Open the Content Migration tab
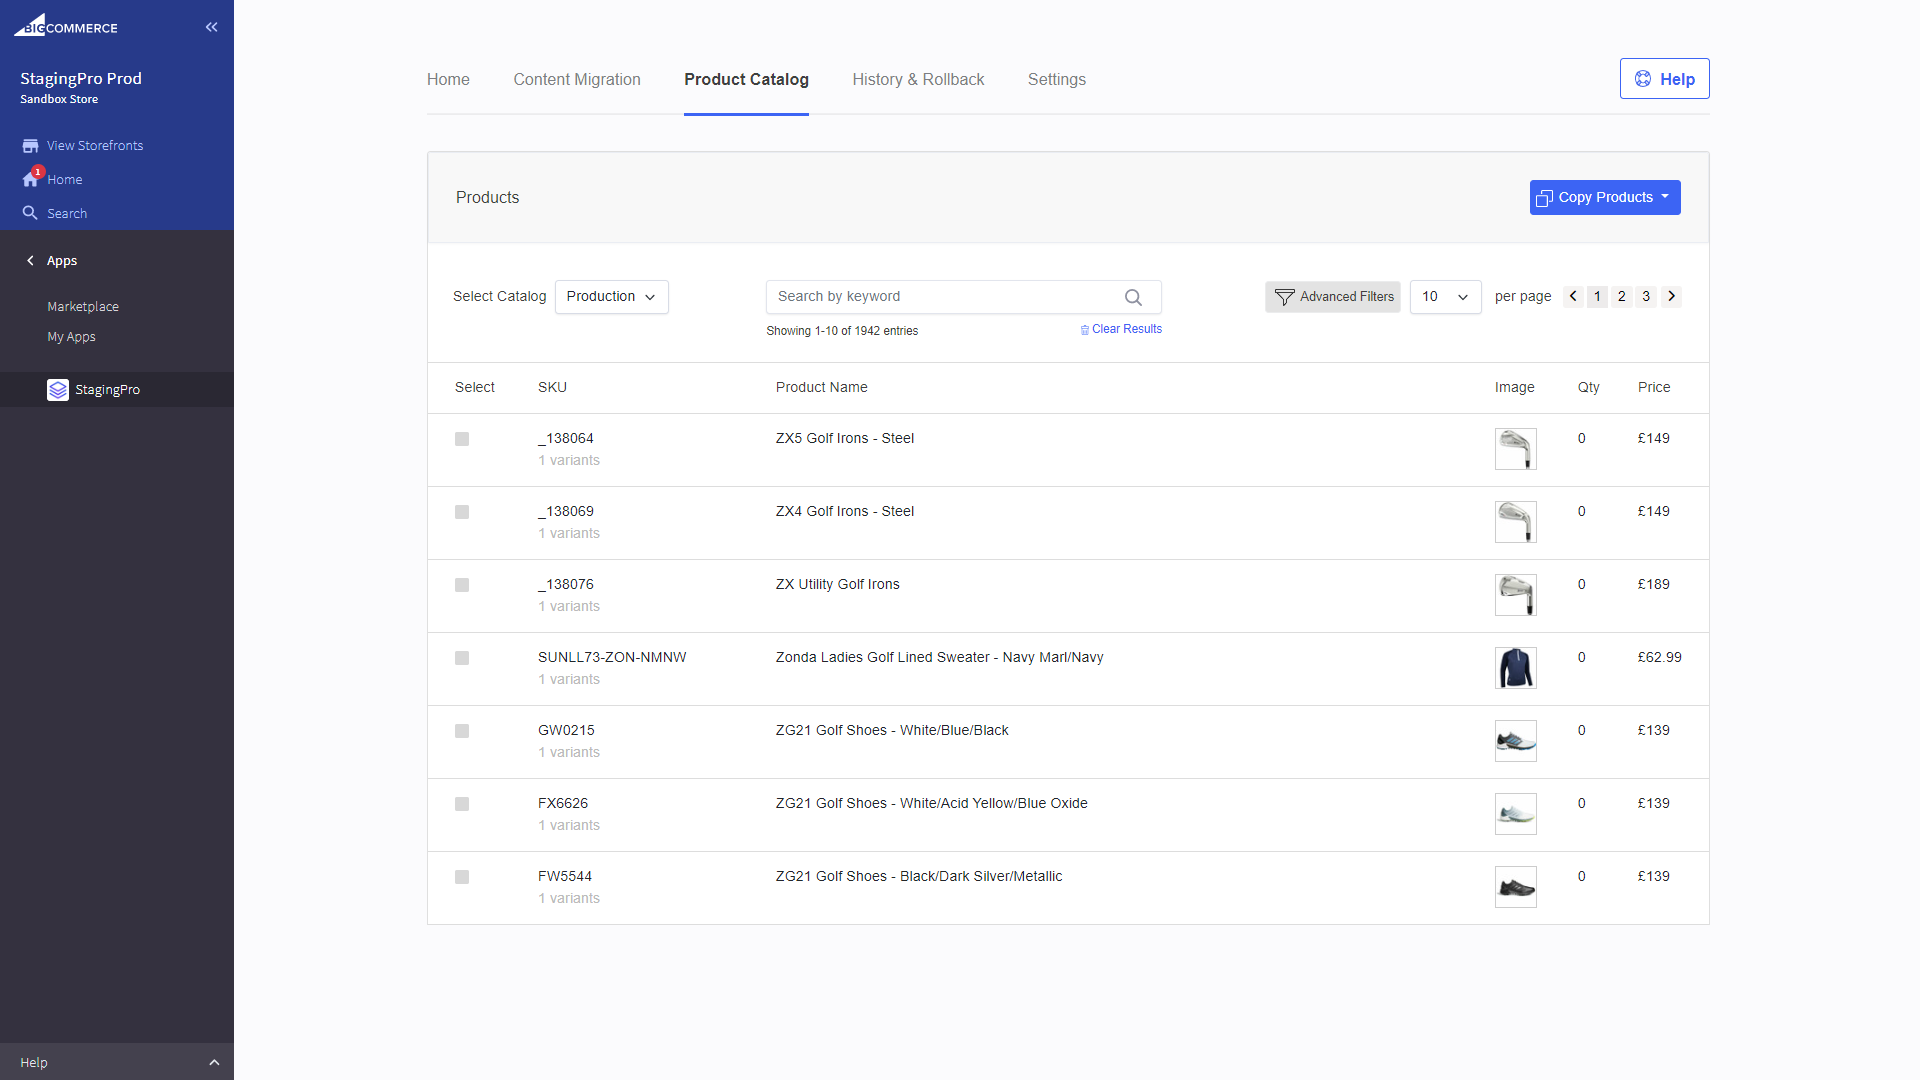The width and height of the screenshot is (1920, 1080). 577,80
